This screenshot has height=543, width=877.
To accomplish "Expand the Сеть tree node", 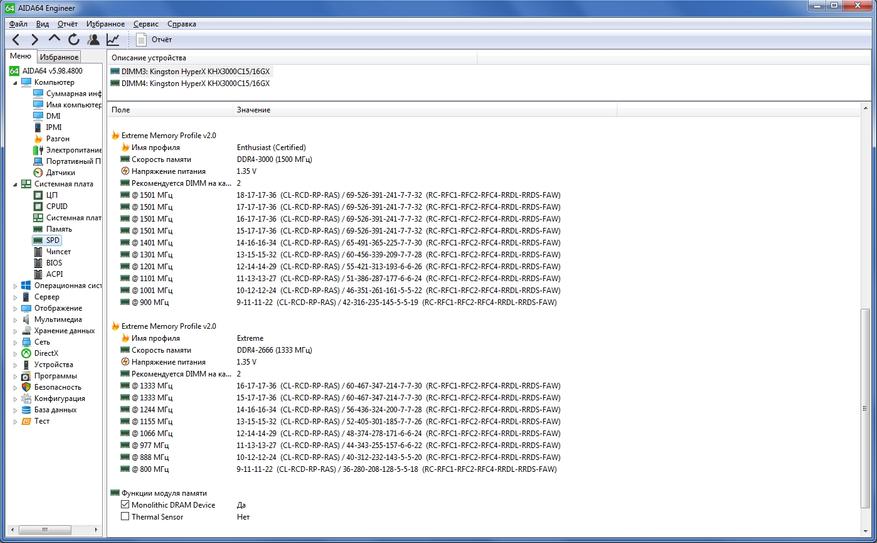I will coord(15,342).
